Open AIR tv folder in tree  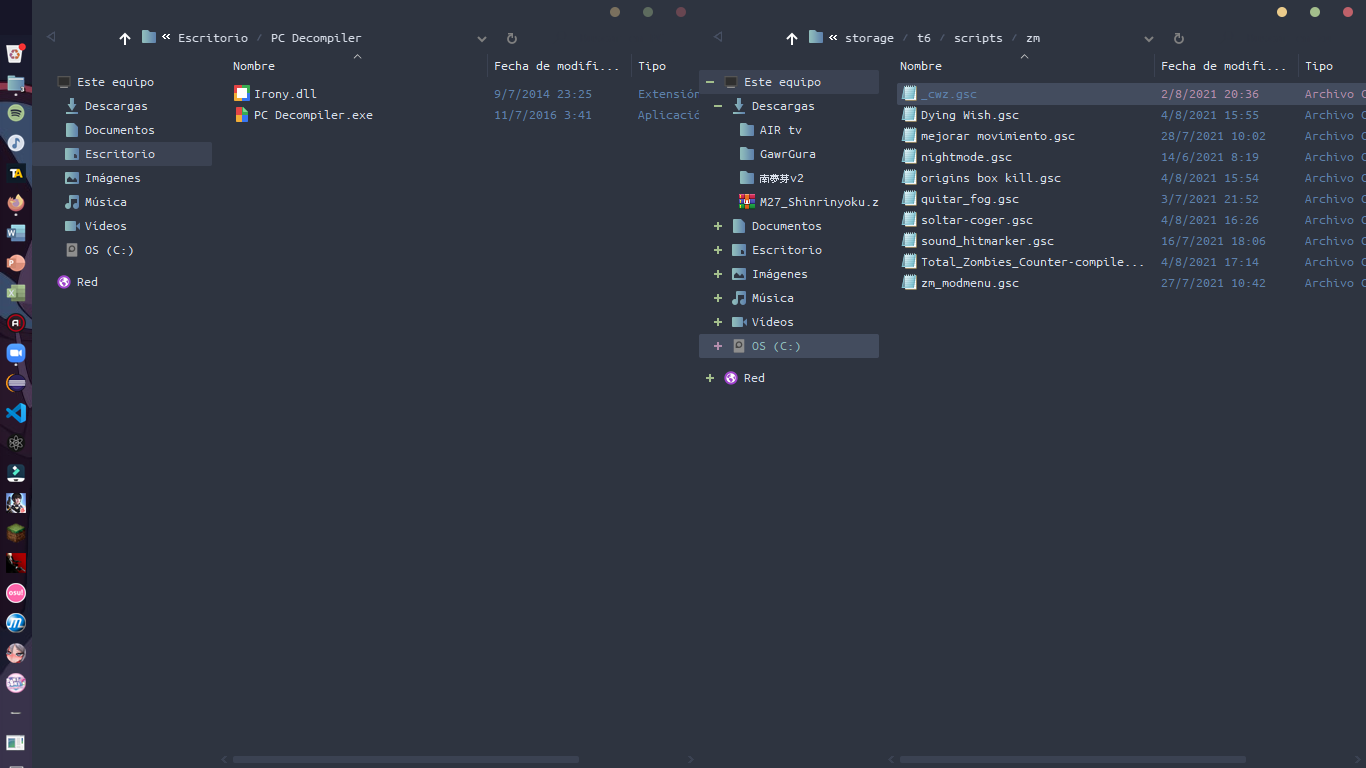(x=780, y=130)
